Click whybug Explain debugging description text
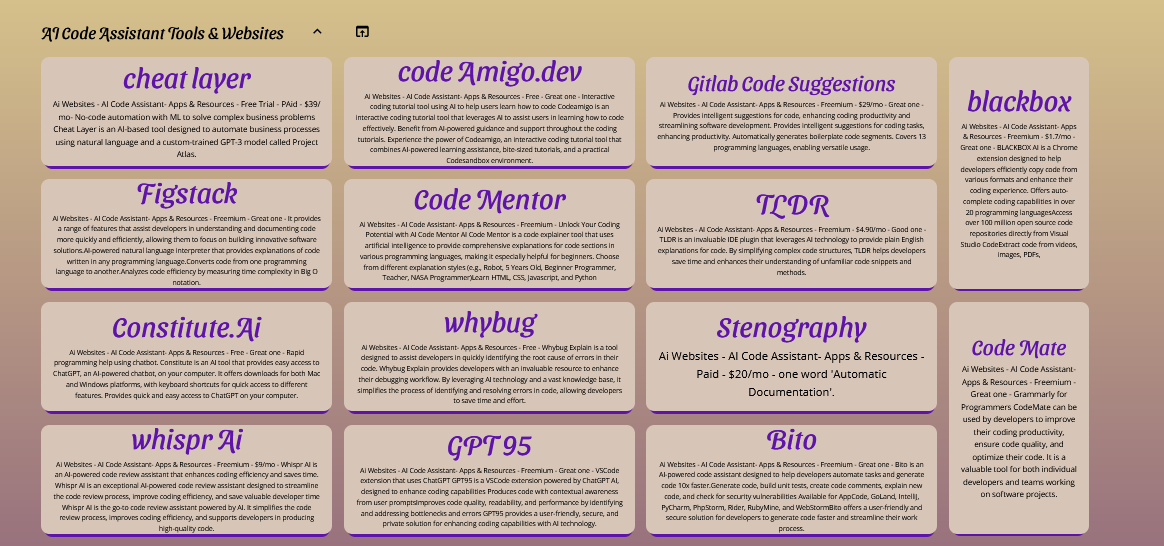This screenshot has height=546, width=1164. pos(489,374)
